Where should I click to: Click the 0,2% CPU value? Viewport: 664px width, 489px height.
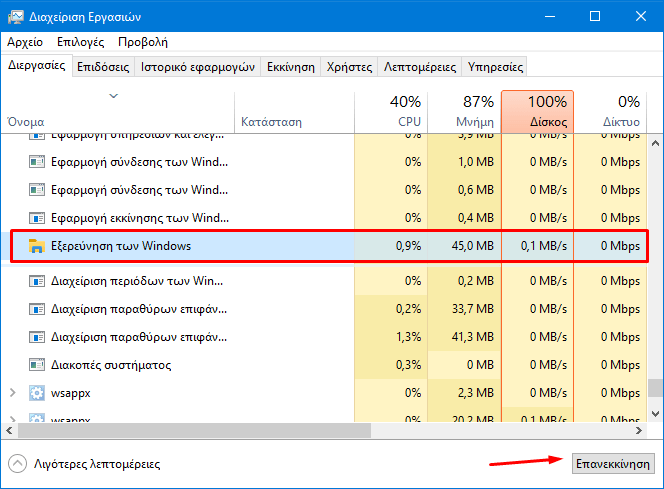coord(408,309)
